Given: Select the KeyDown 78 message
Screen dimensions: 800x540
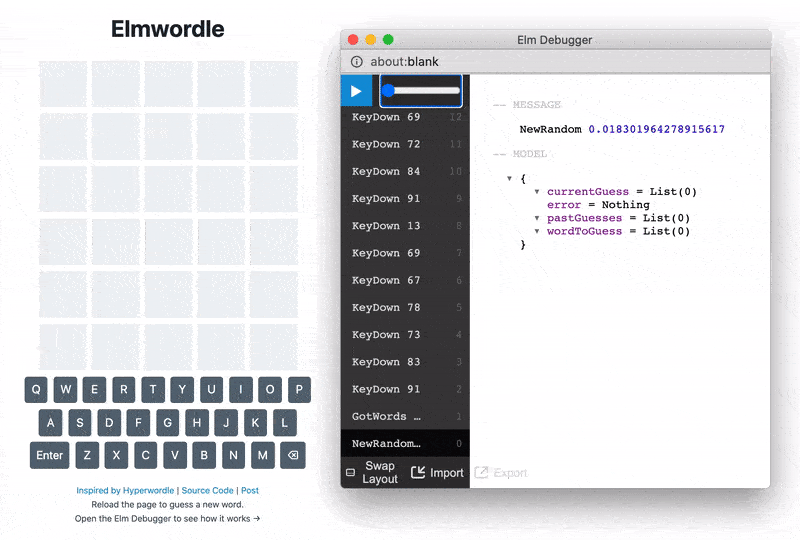Looking at the screenshot, I should (405, 307).
